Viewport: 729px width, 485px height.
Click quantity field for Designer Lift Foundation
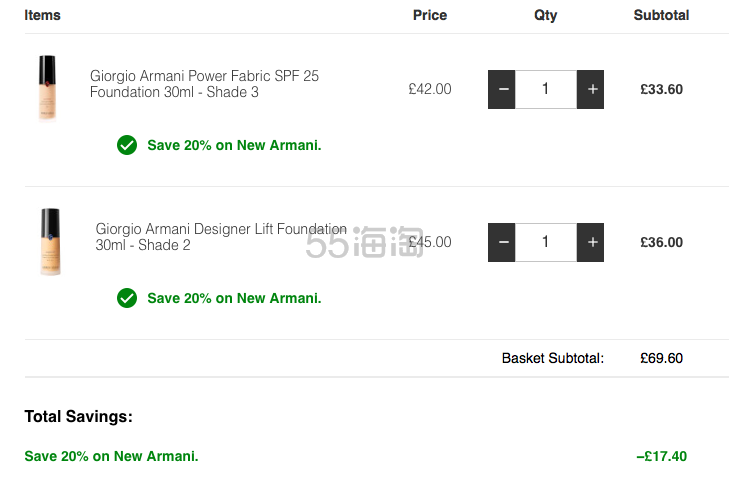pos(546,242)
